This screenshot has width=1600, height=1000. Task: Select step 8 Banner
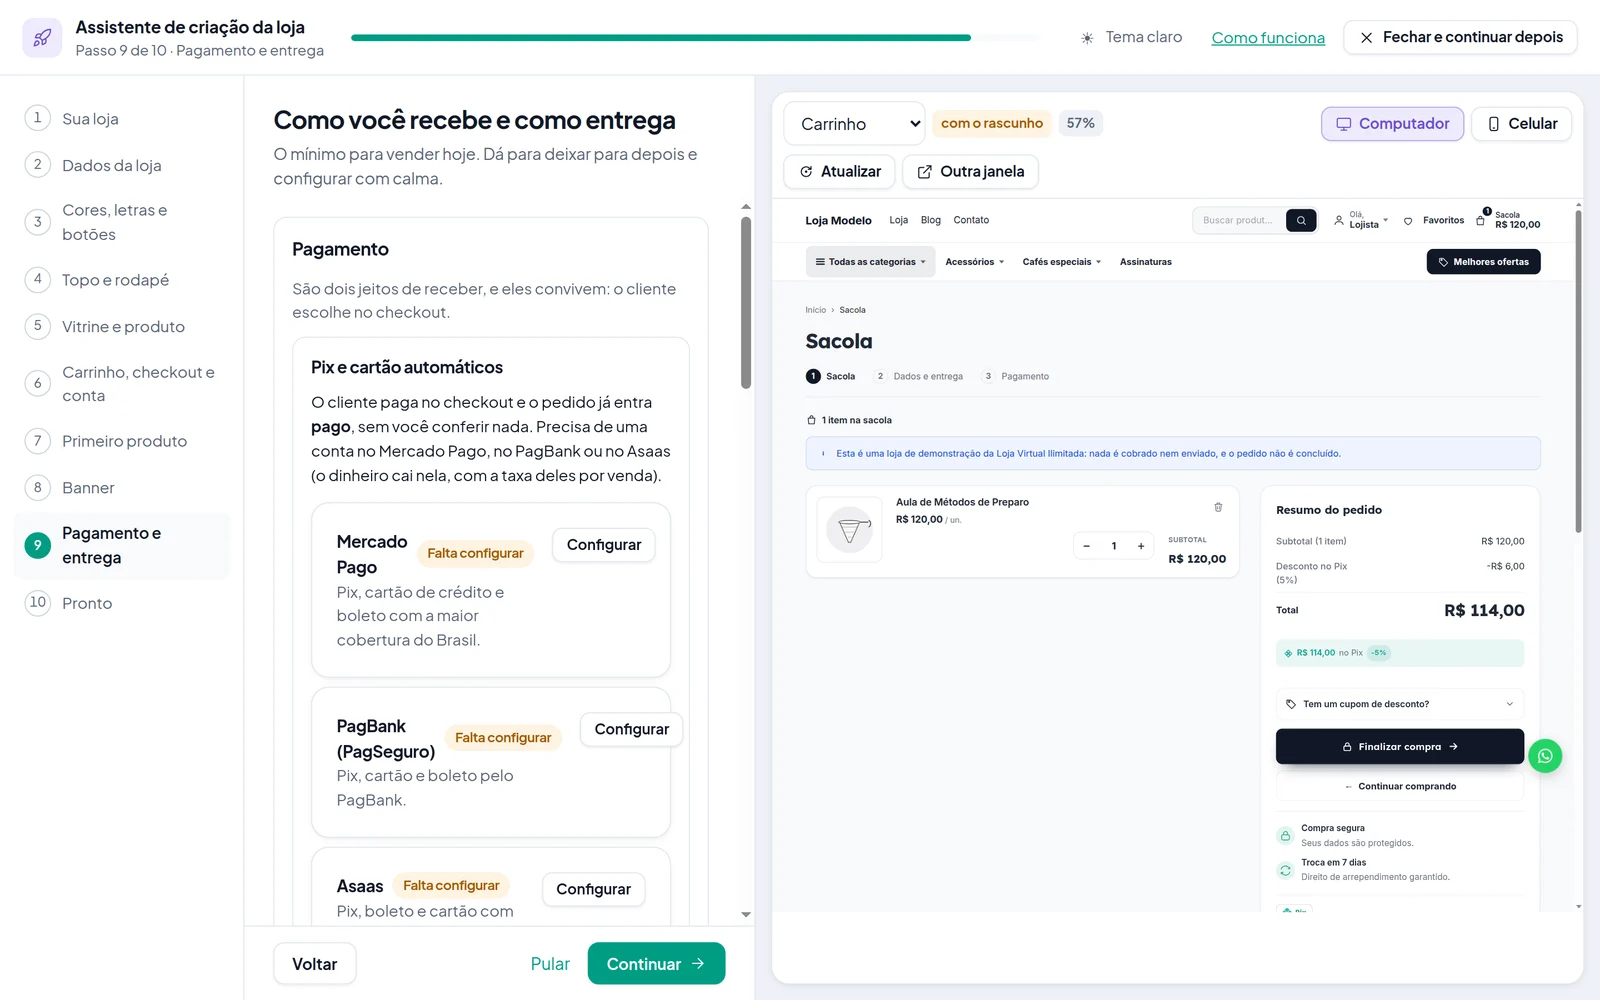pos(121,487)
